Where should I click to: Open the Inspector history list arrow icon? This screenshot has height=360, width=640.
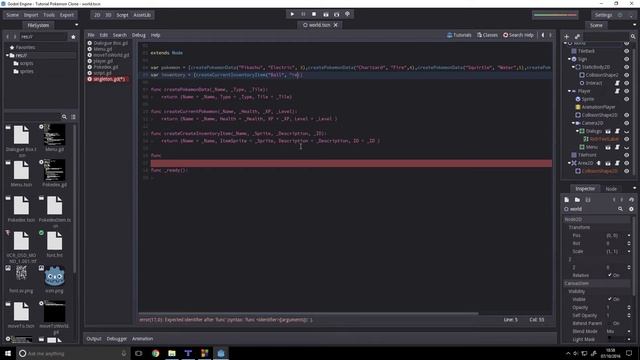(631, 200)
